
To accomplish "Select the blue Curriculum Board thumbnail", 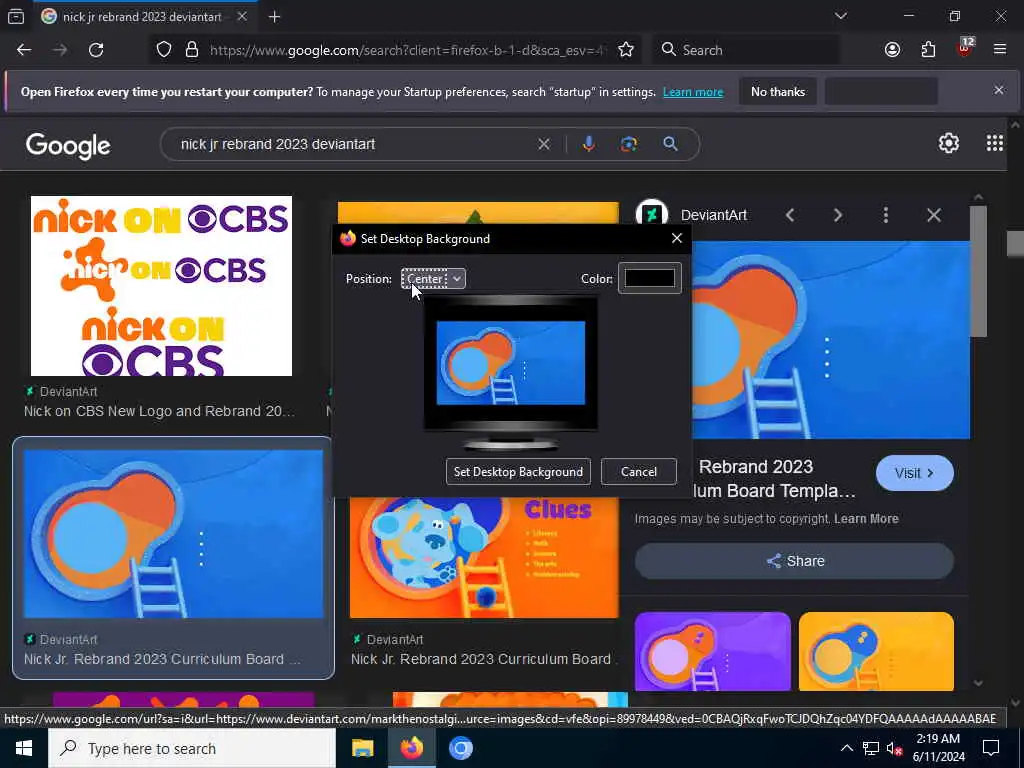I will (x=173, y=534).
